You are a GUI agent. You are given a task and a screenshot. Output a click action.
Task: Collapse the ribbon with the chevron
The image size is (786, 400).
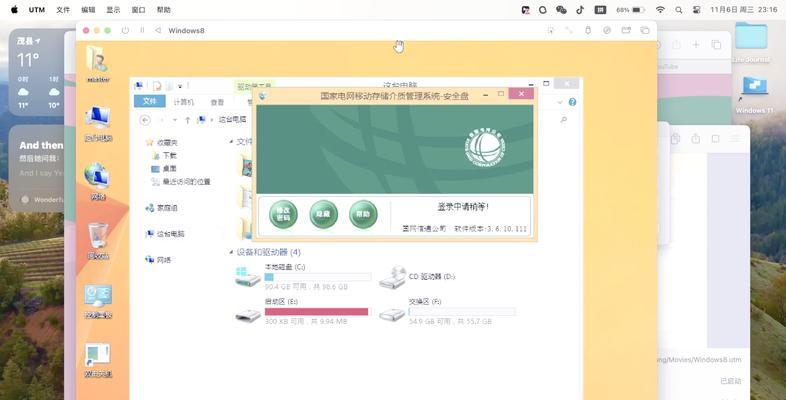tap(560, 102)
